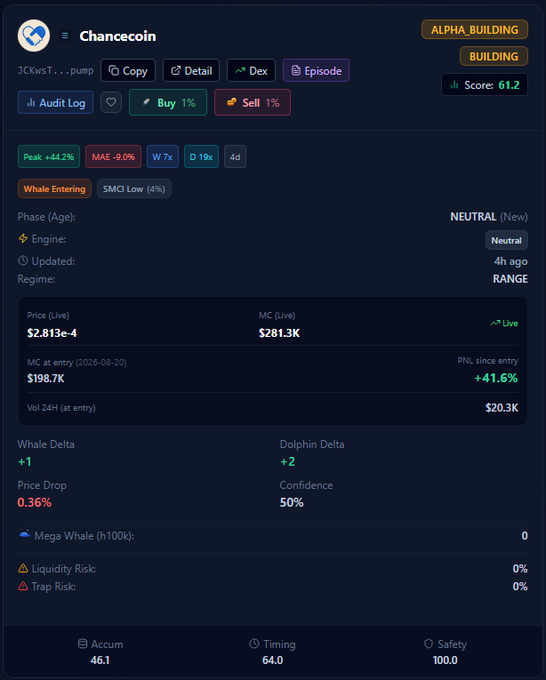Click the 4h ago updated value
546x680 pixels.
pos(511,261)
